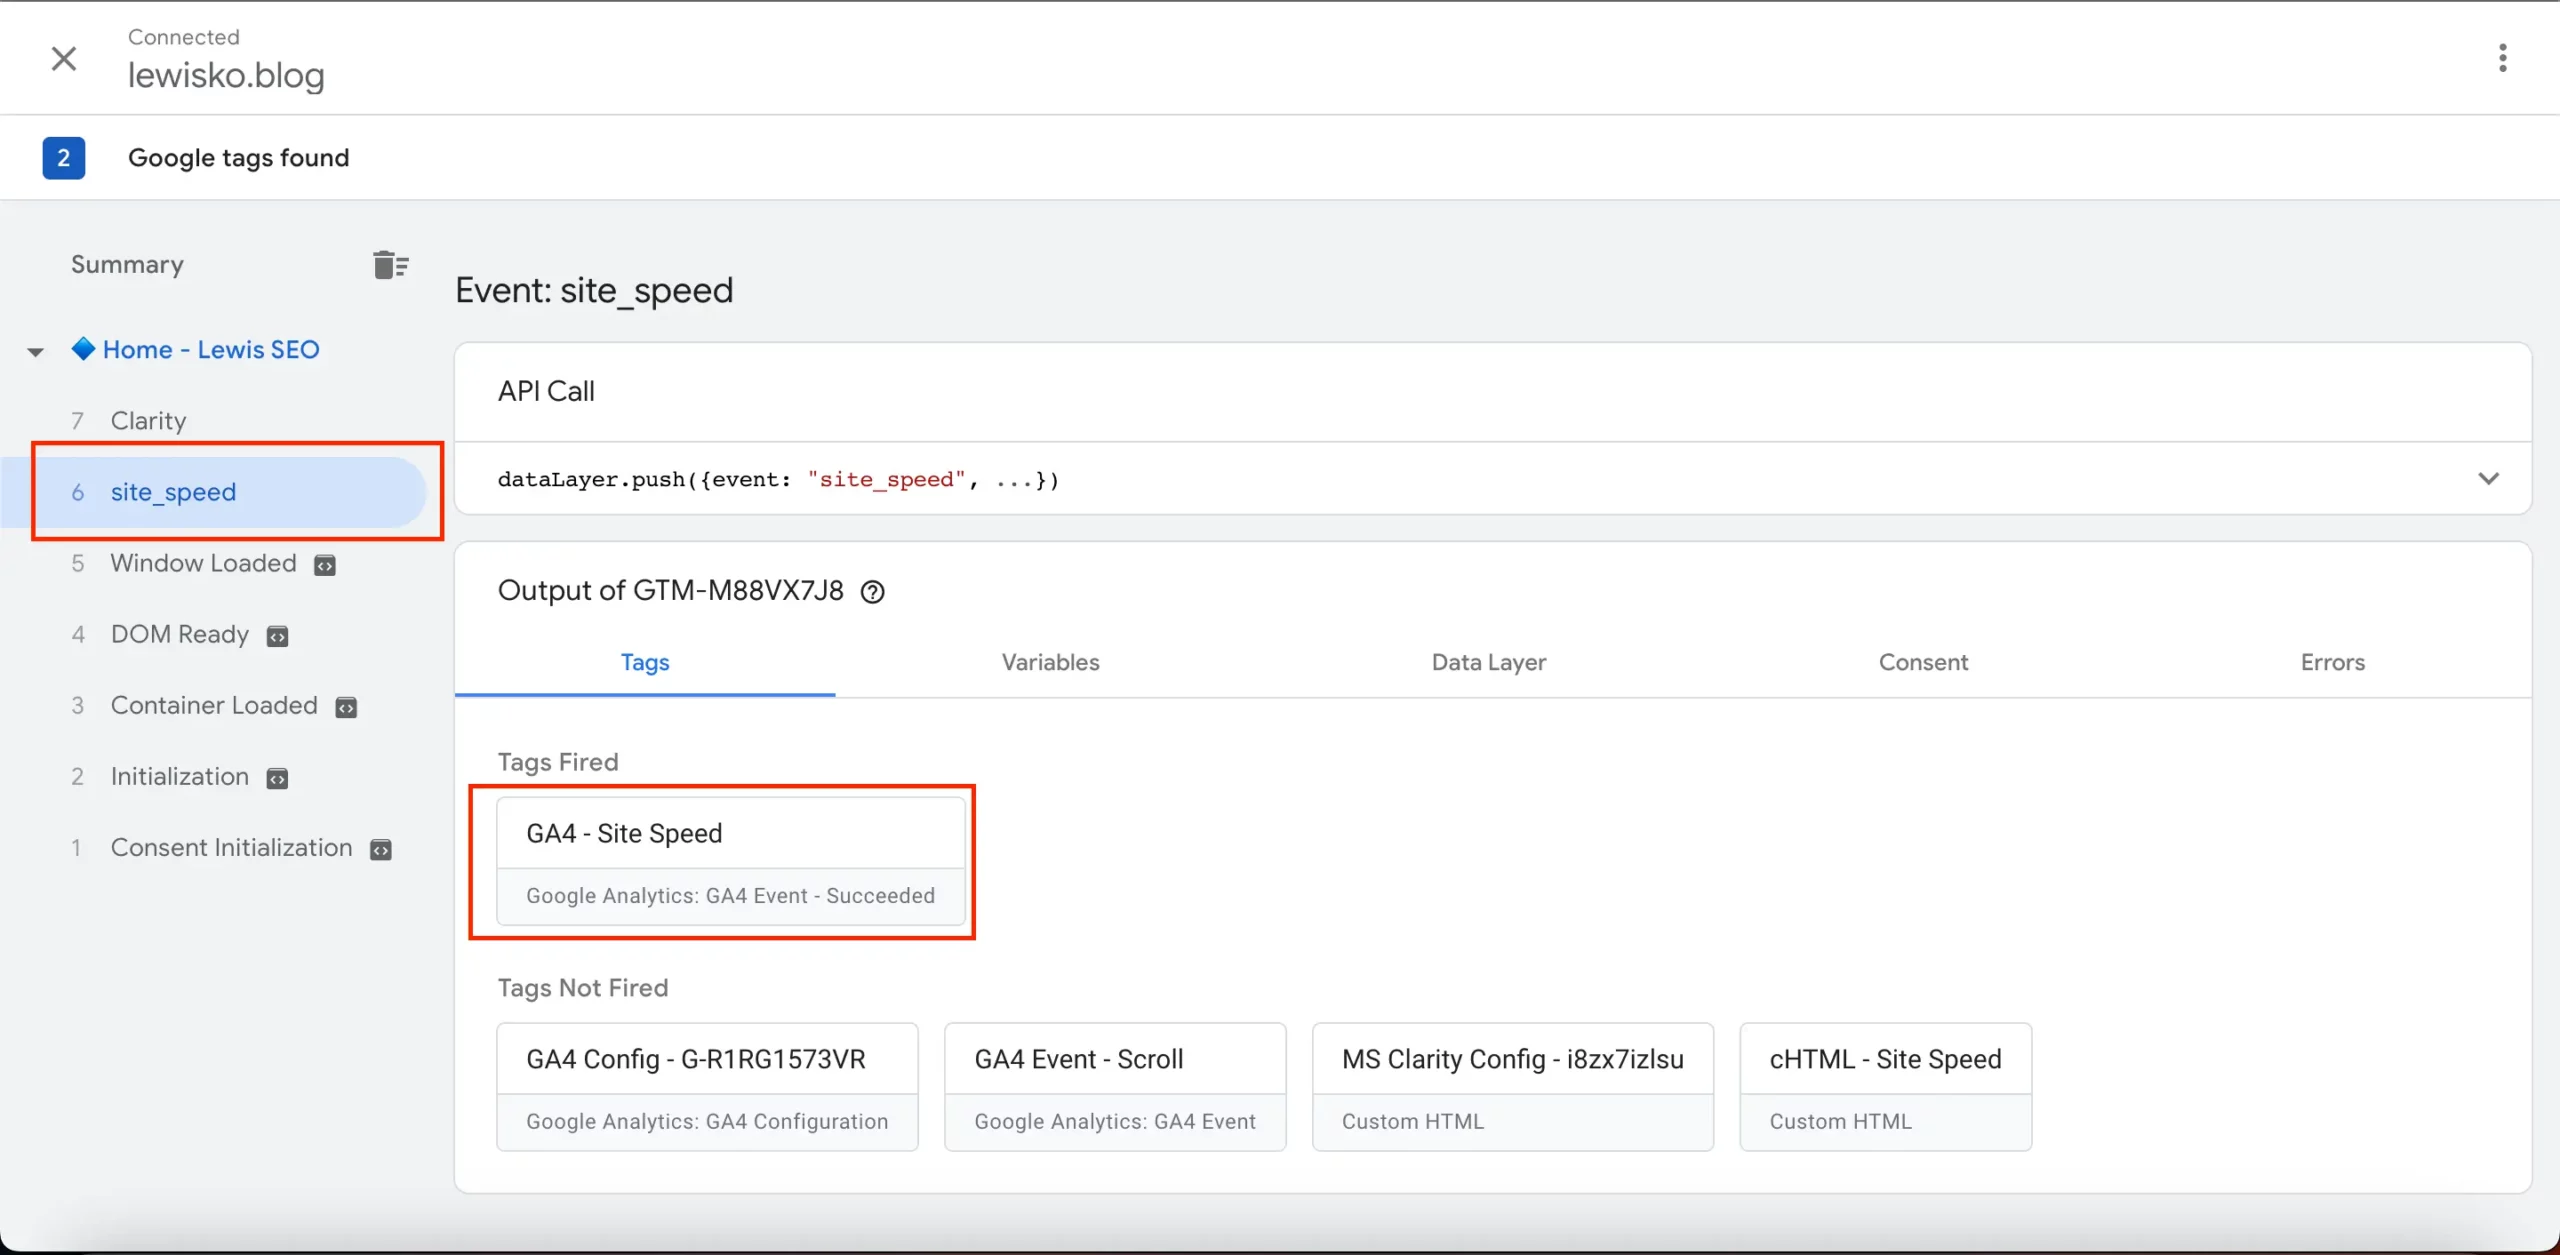Switch to the Variables tab

coord(1050,662)
